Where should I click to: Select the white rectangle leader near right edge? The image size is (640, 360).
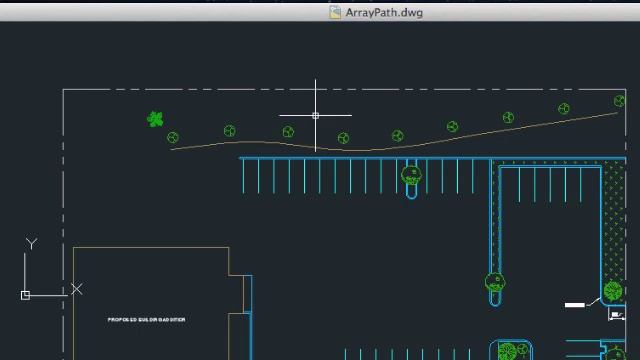coord(575,305)
